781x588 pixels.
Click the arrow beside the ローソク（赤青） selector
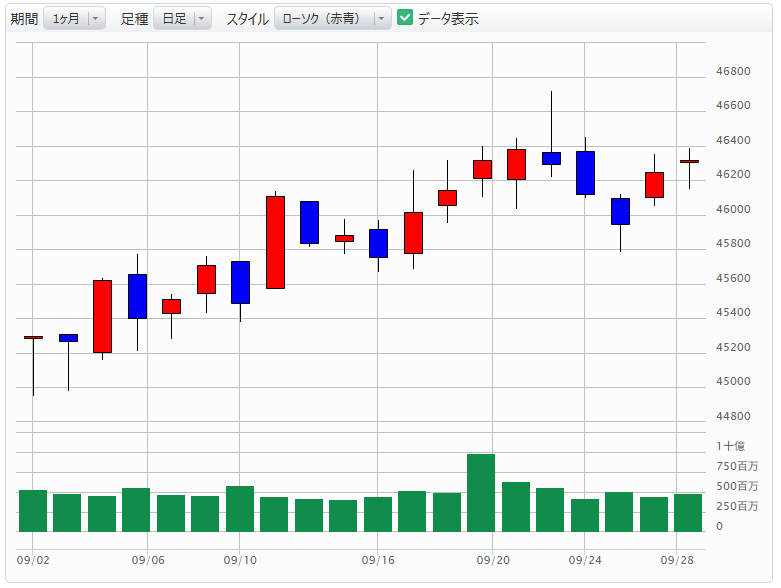(x=381, y=19)
